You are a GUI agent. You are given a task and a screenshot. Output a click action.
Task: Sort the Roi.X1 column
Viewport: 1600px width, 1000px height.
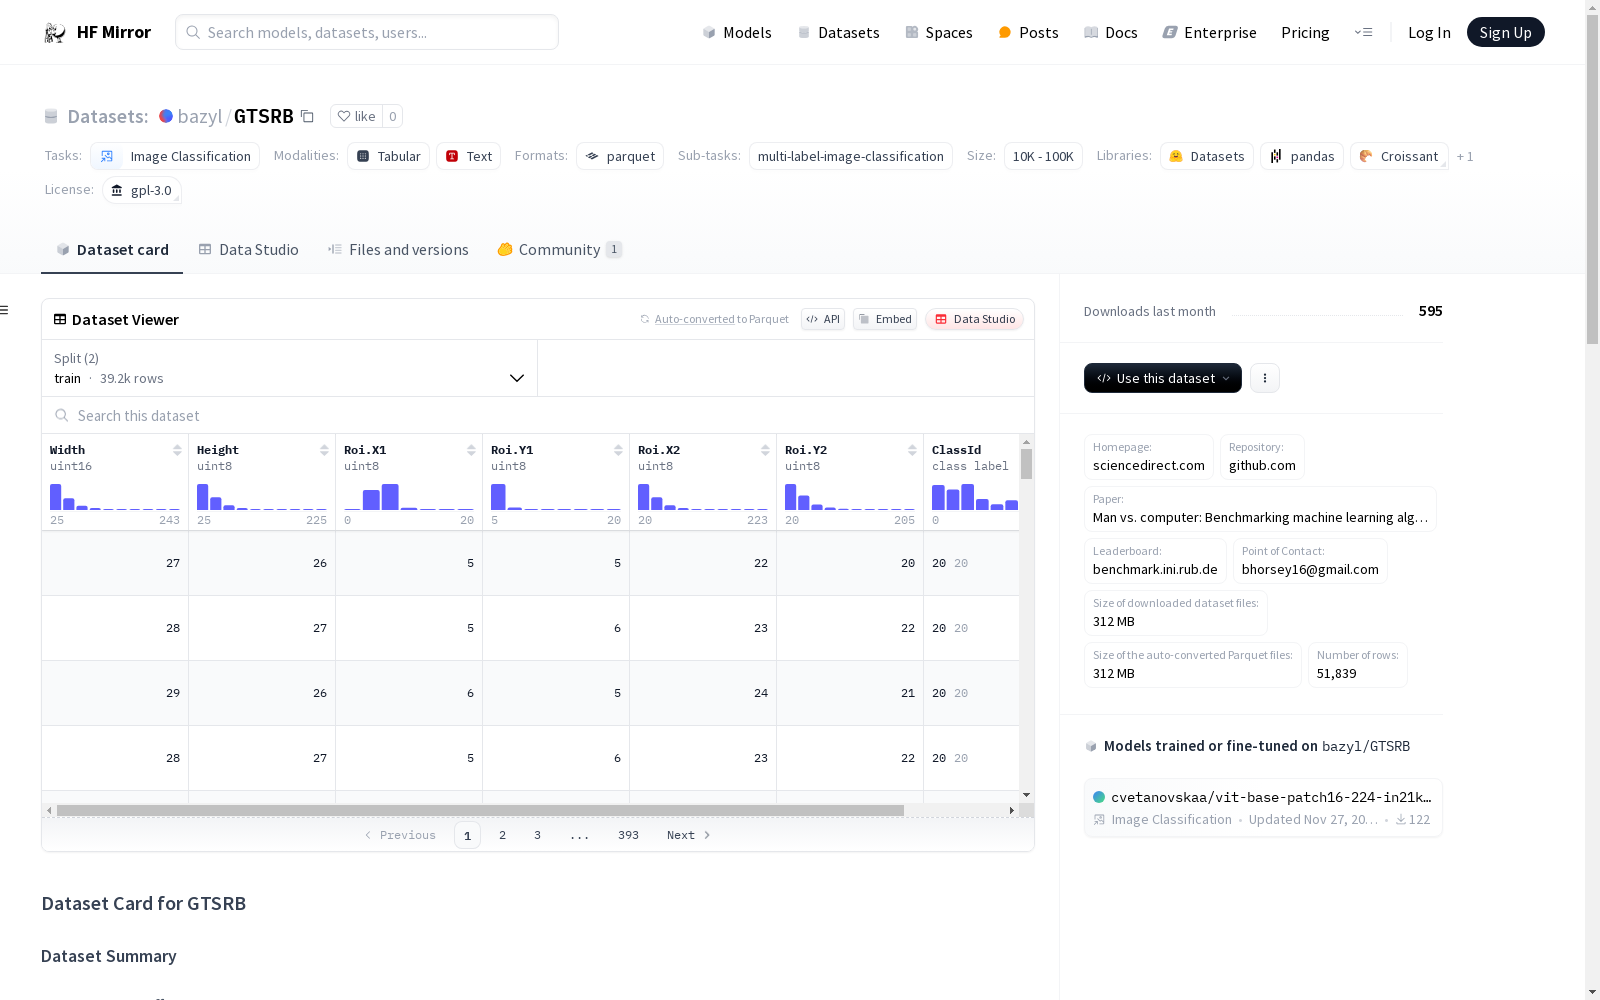click(x=471, y=450)
